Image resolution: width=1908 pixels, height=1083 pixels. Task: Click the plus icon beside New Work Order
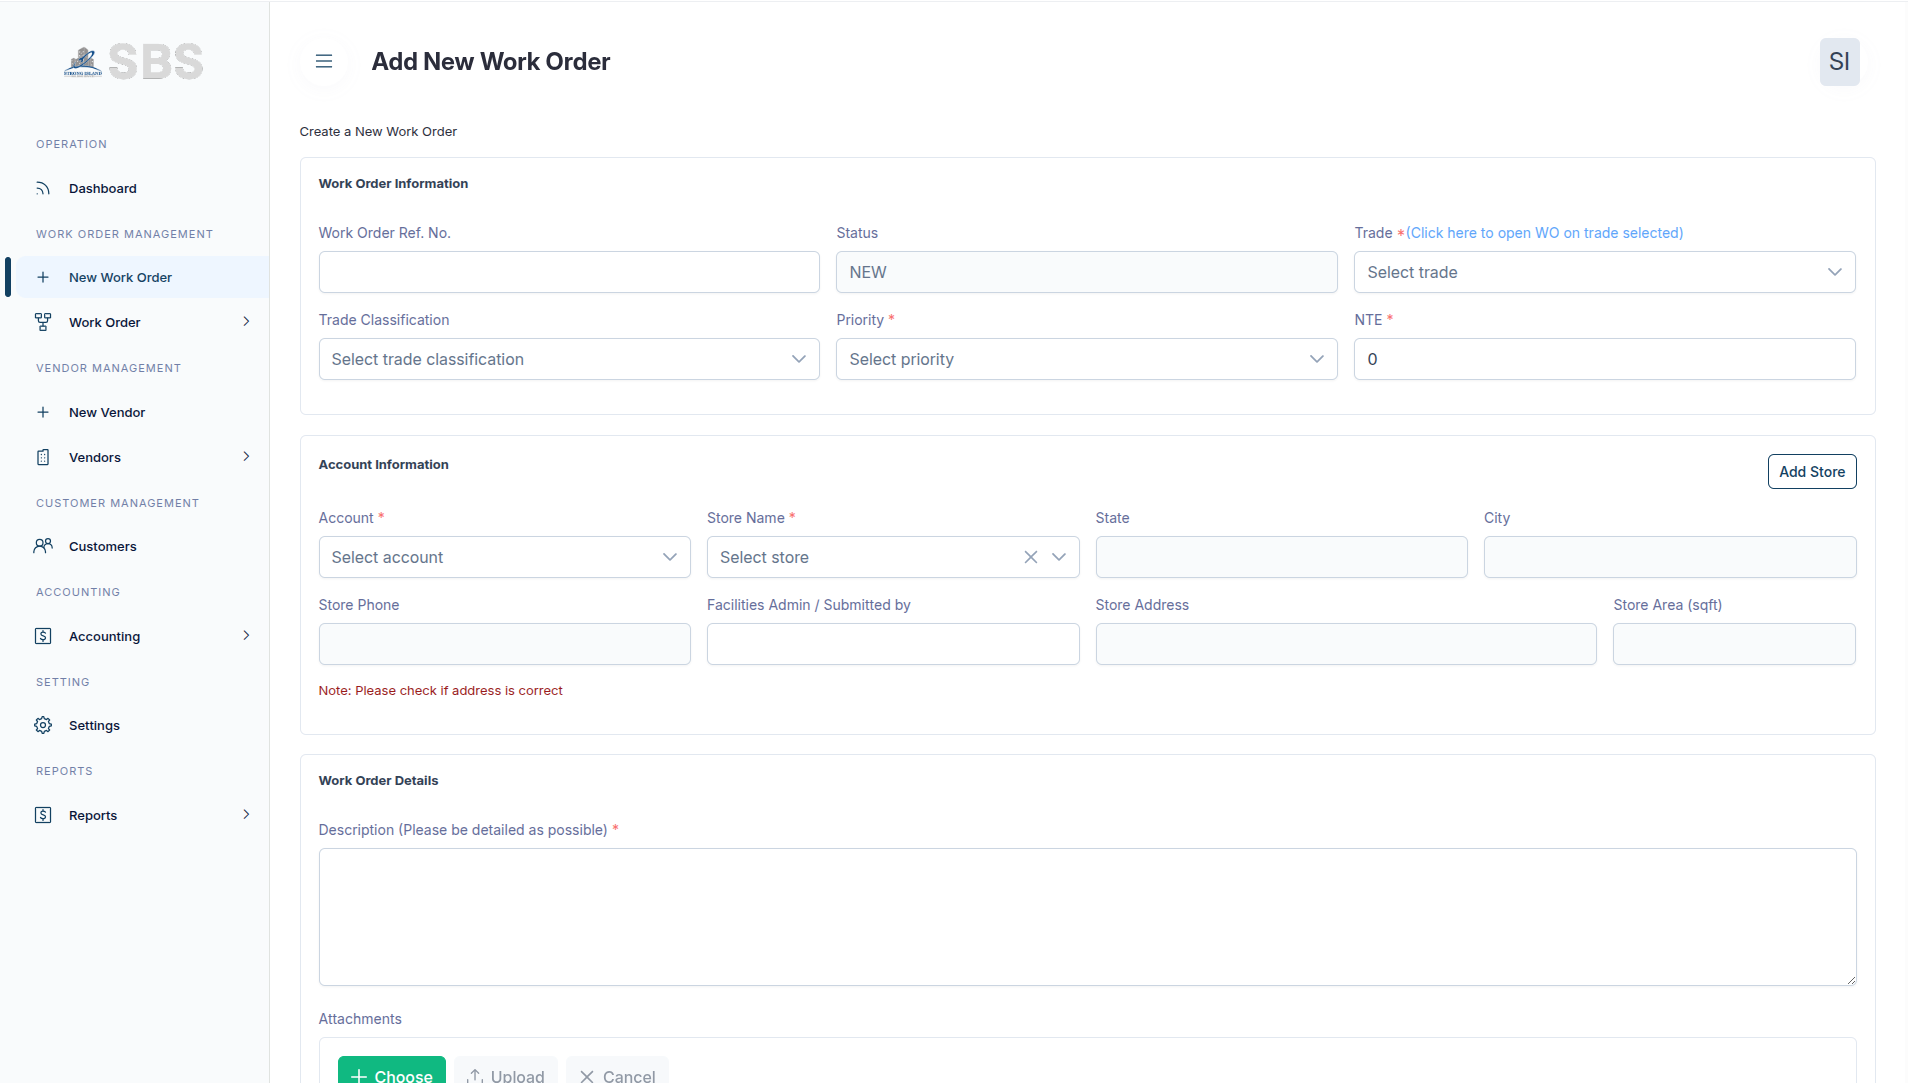(x=43, y=277)
